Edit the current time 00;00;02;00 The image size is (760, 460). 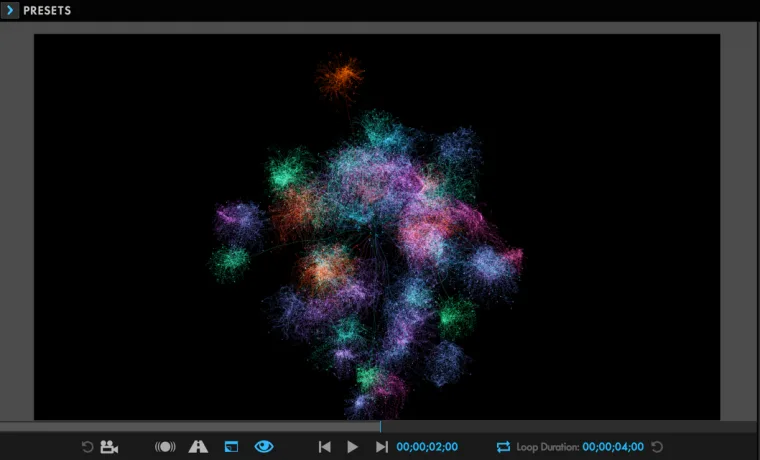tap(427, 446)
